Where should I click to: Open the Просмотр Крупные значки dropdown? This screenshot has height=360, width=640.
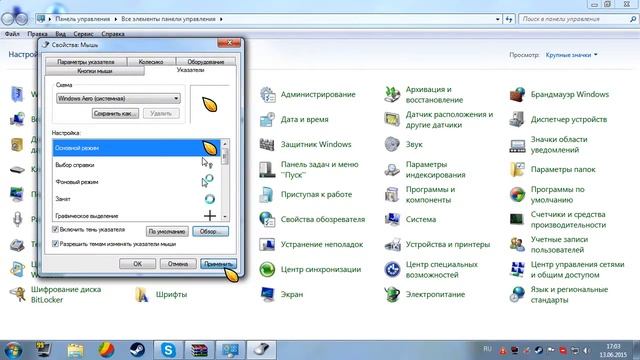(x=571, y=55)
